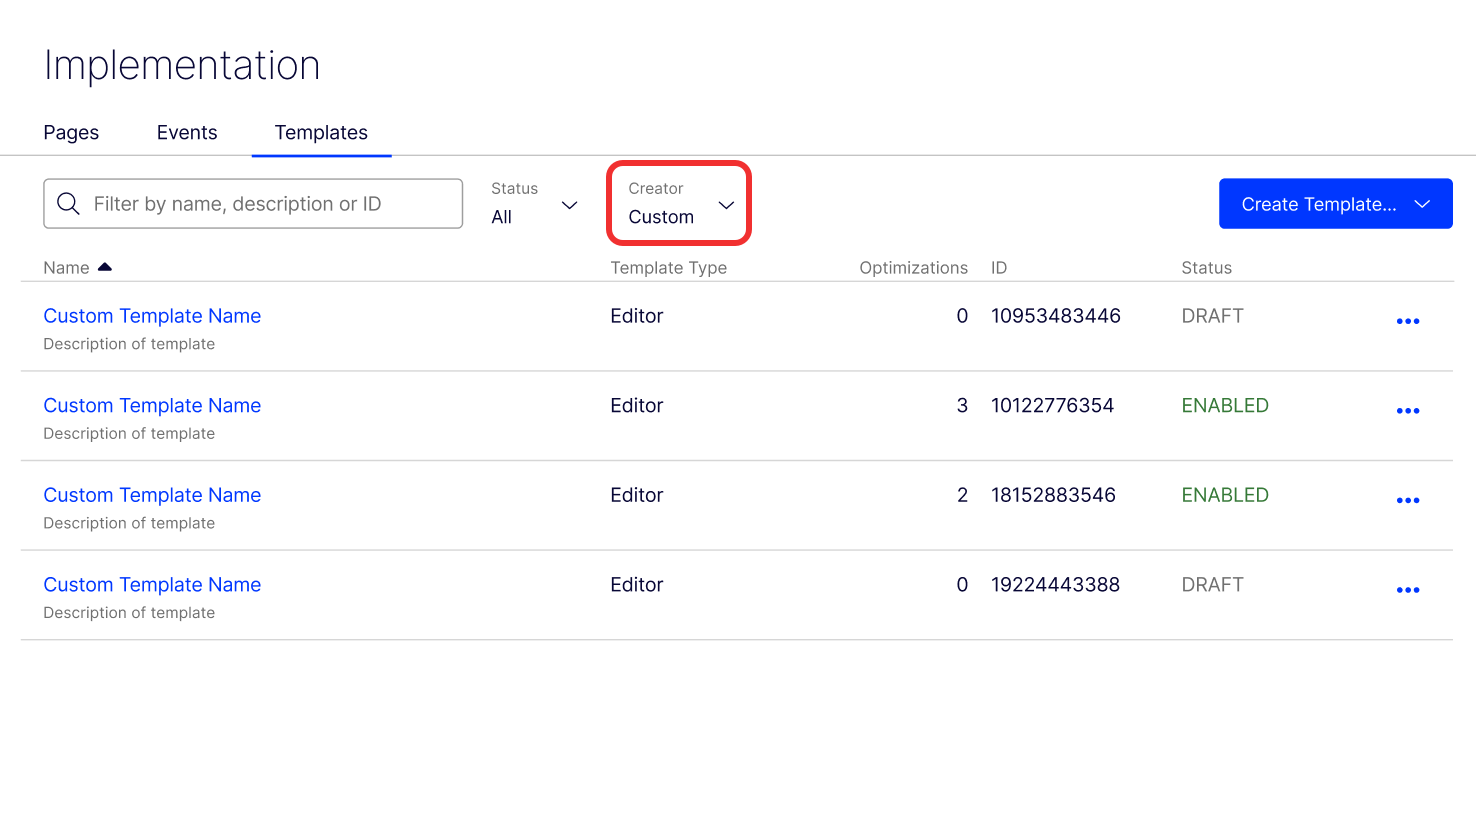Open the Creator dropdown set to Custom
This screenshot has height=820, width=1476.
tap(680, 204)
